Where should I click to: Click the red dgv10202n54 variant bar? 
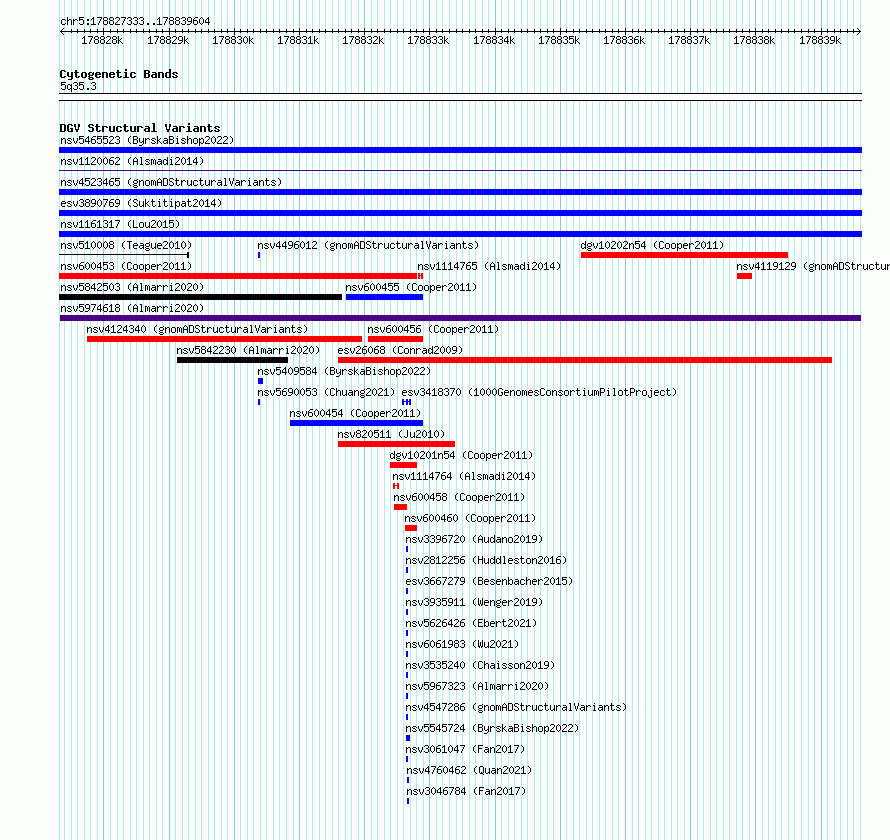coord(685,255)
